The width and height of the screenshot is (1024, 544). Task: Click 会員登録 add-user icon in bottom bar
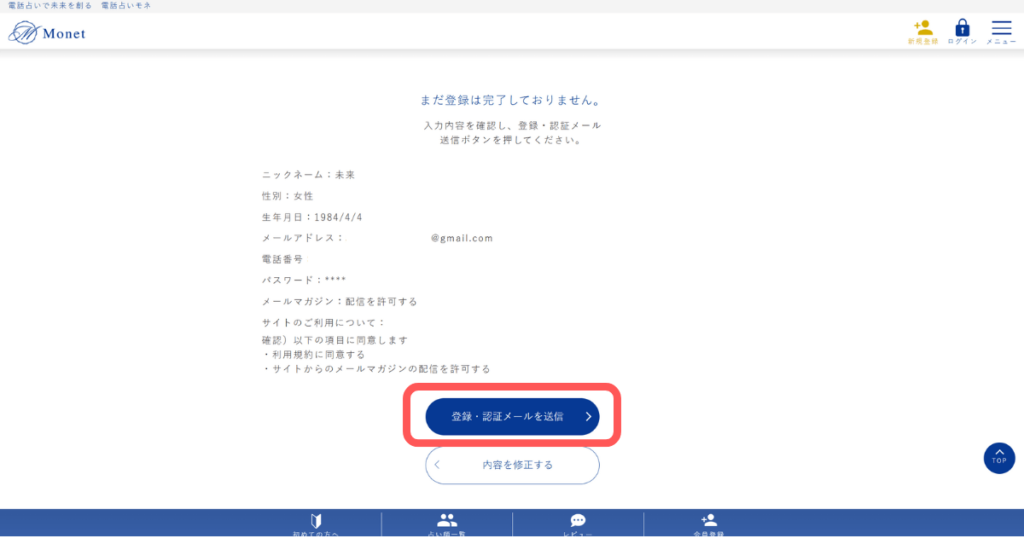pos(709,522)
